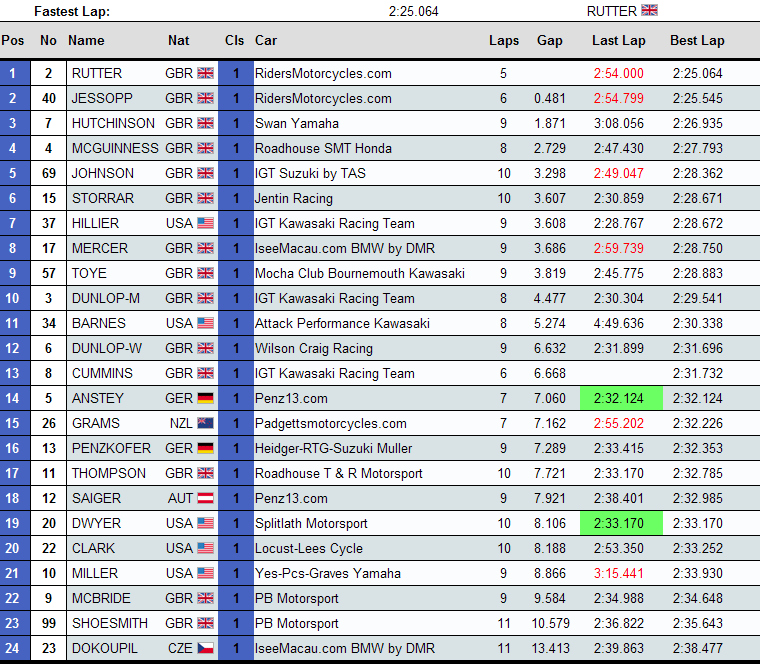Select rider name JOHNSON
The height and width of the screenshot is (664, 760).
pos(103,174)
